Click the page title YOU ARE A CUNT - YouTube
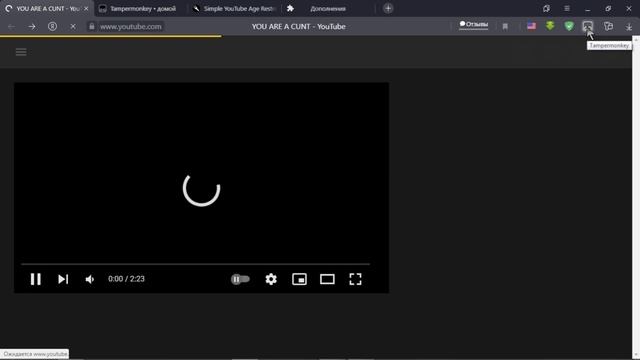Viewport: 640px width, 360px height. pos(298,27)
